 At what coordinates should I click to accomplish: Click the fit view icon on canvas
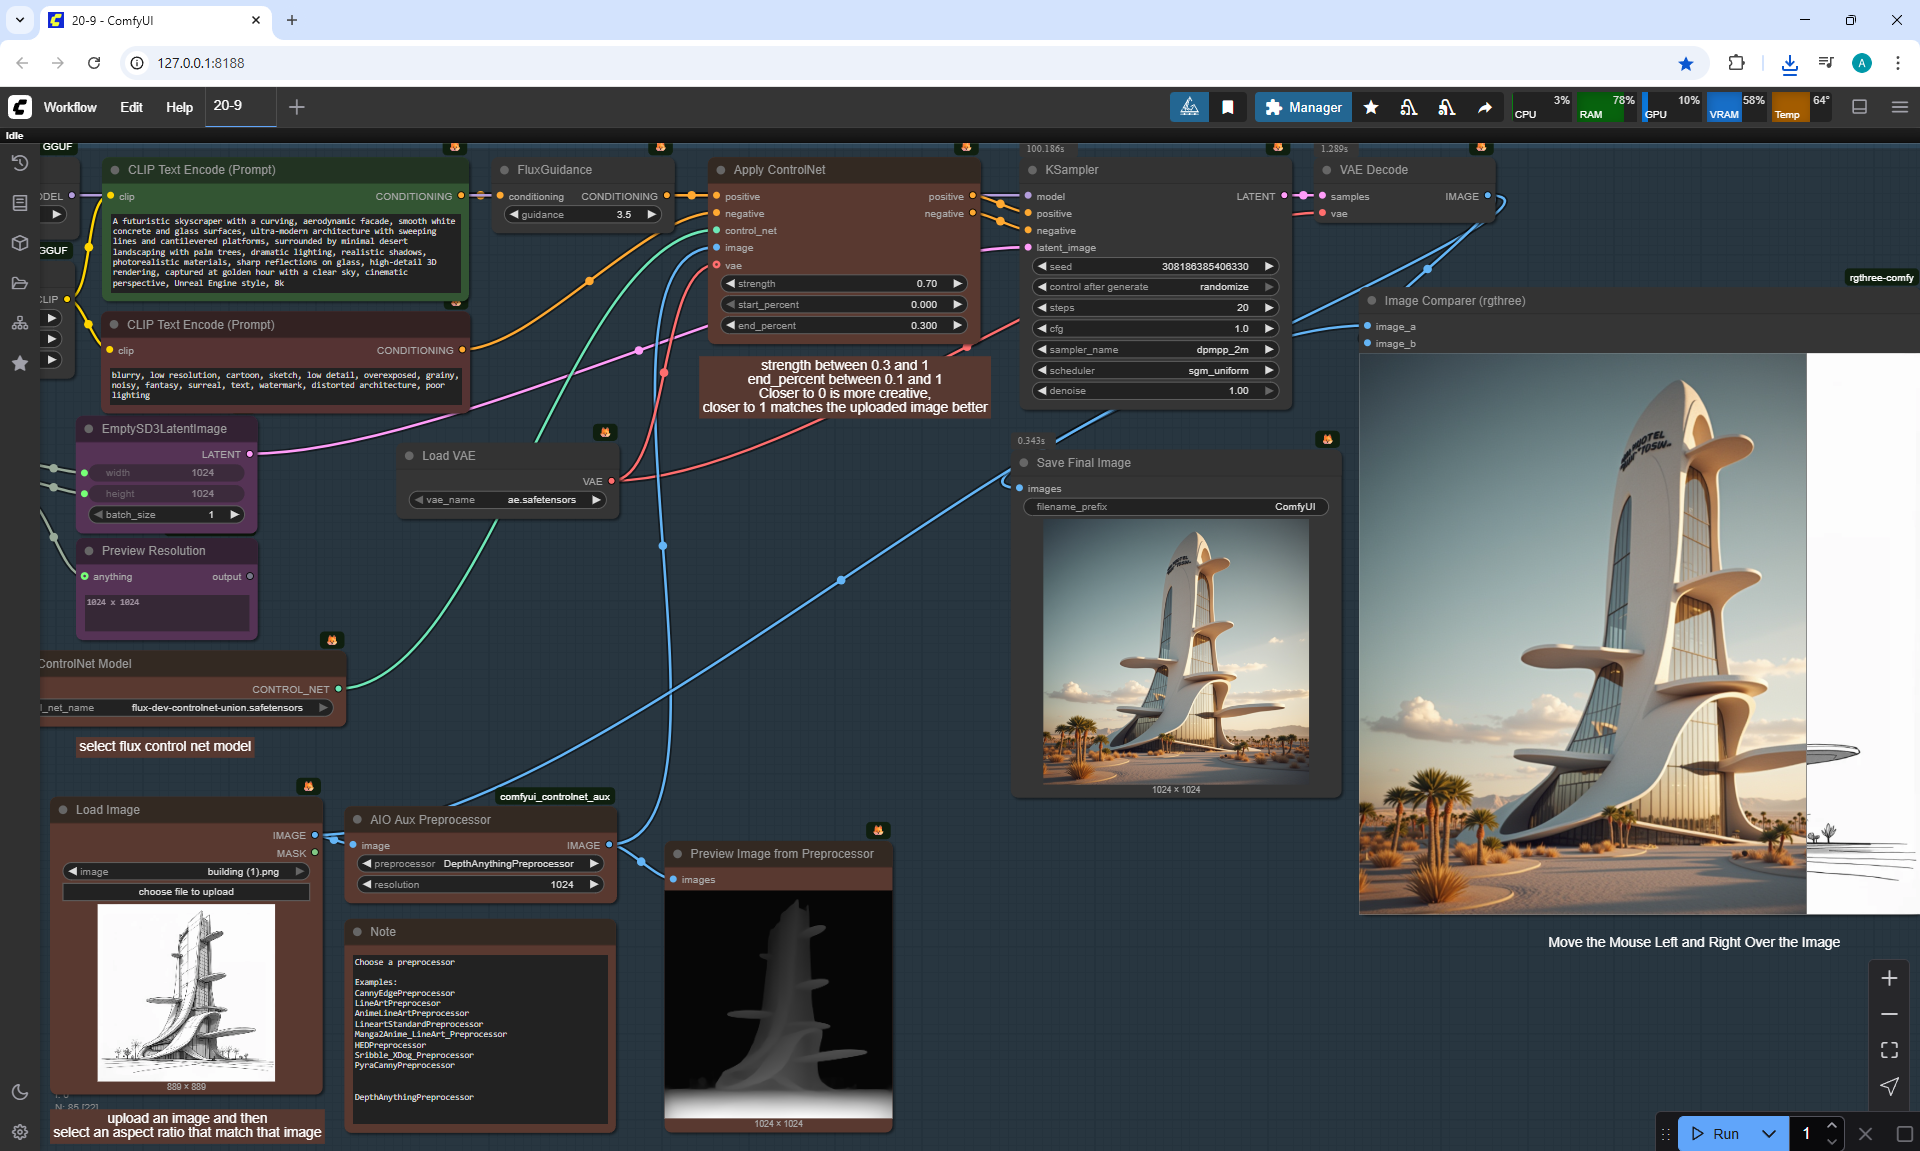click(x=1888, y=1050)
